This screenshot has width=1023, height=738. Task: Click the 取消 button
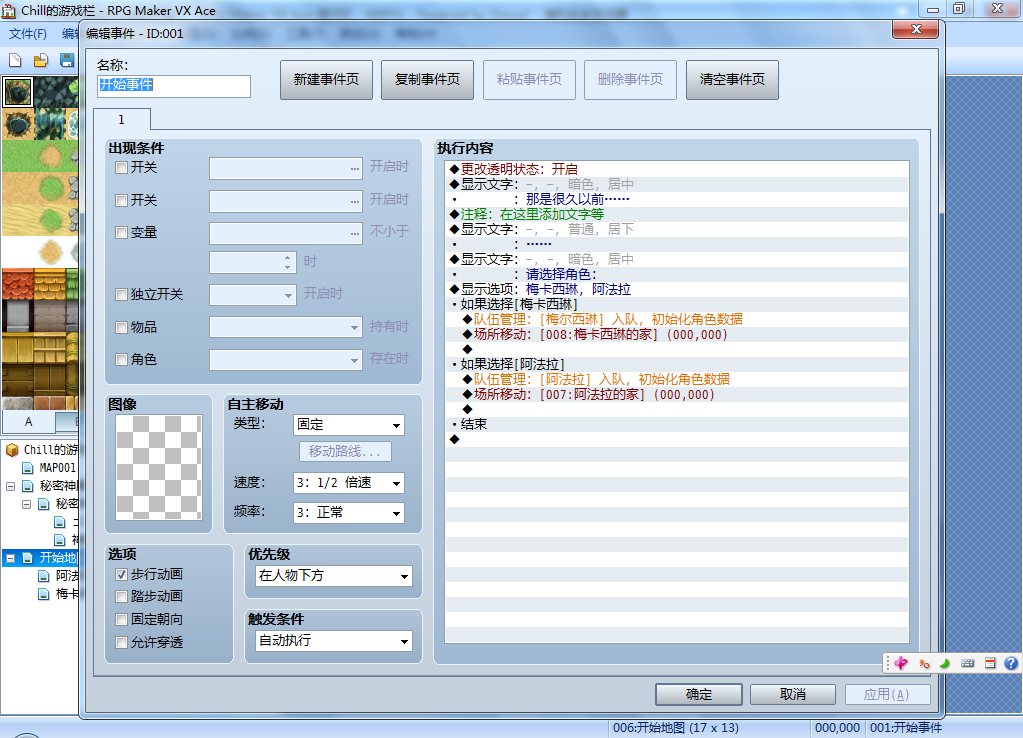click(x=793, y=694)
